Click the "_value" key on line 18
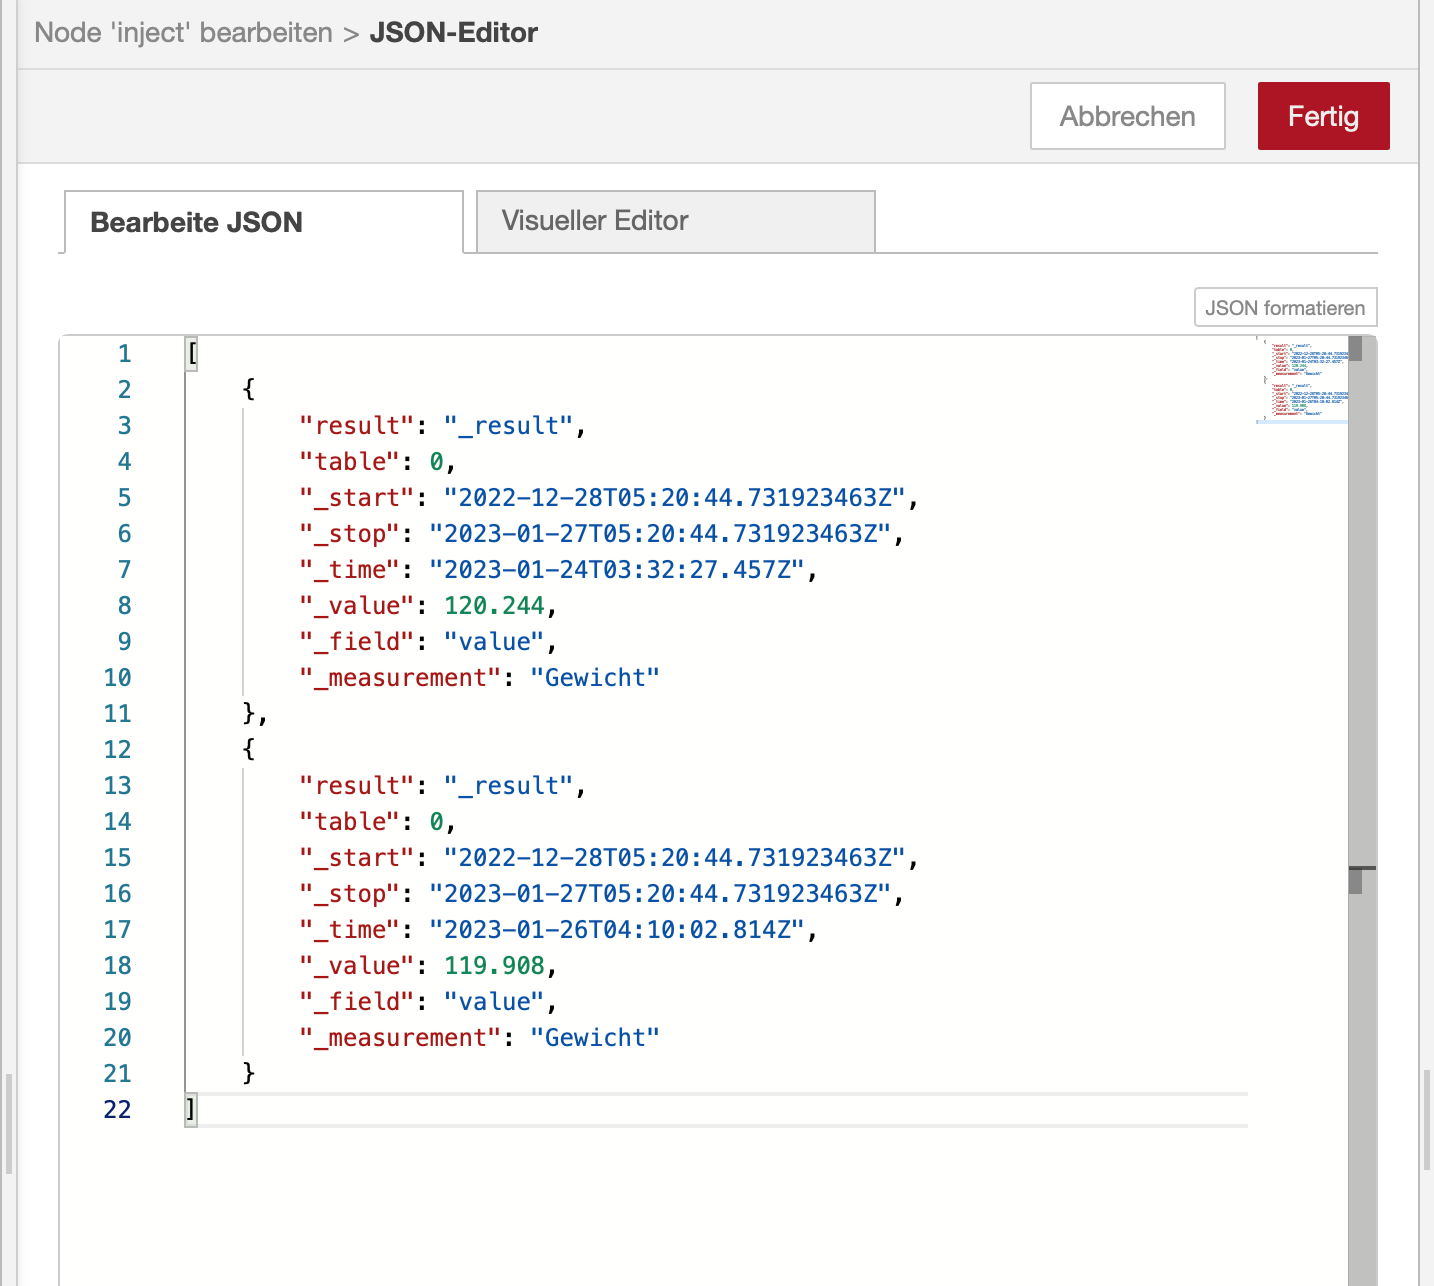1434x1286 pixels. 357,965
